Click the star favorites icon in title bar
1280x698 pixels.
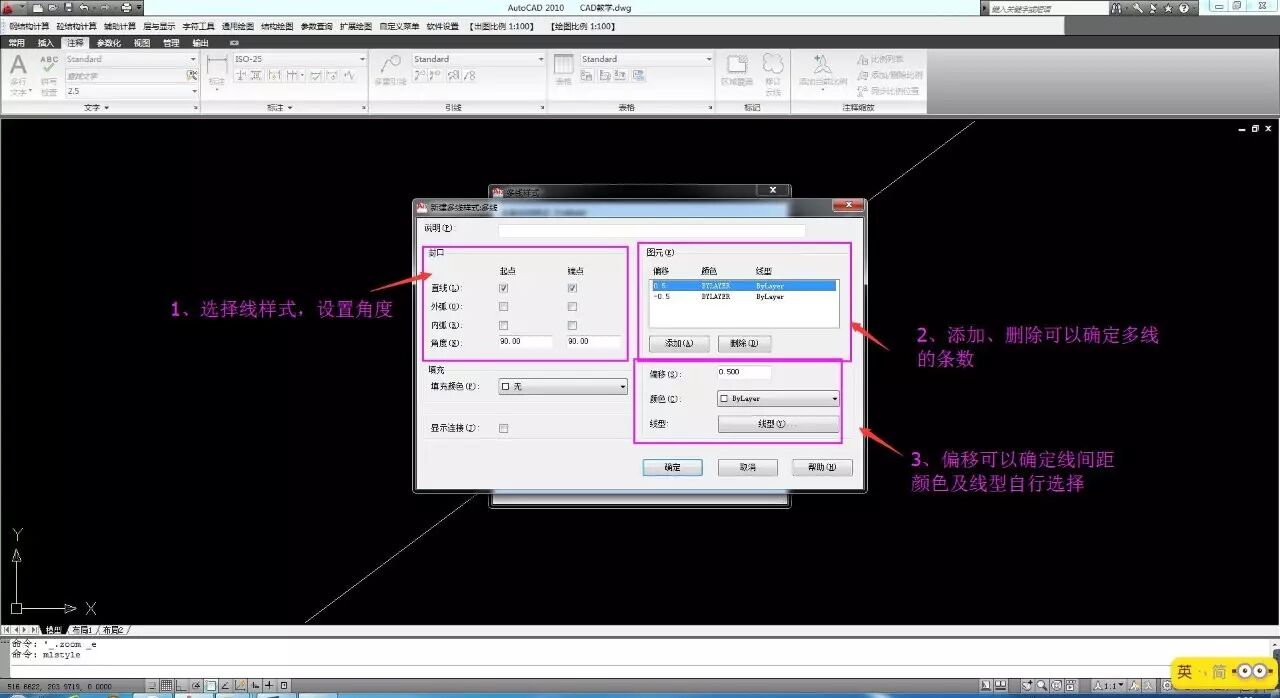(x=1168, y=8)
